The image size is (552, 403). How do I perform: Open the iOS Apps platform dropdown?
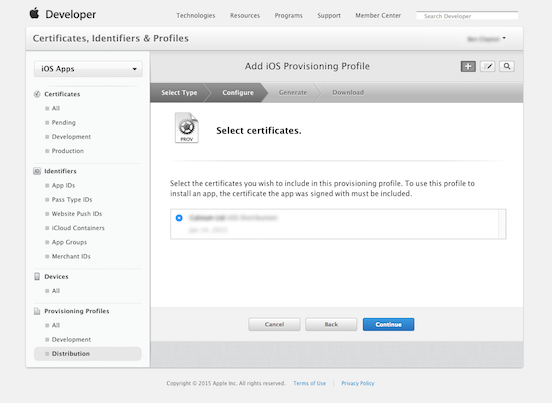coord(88,69)
